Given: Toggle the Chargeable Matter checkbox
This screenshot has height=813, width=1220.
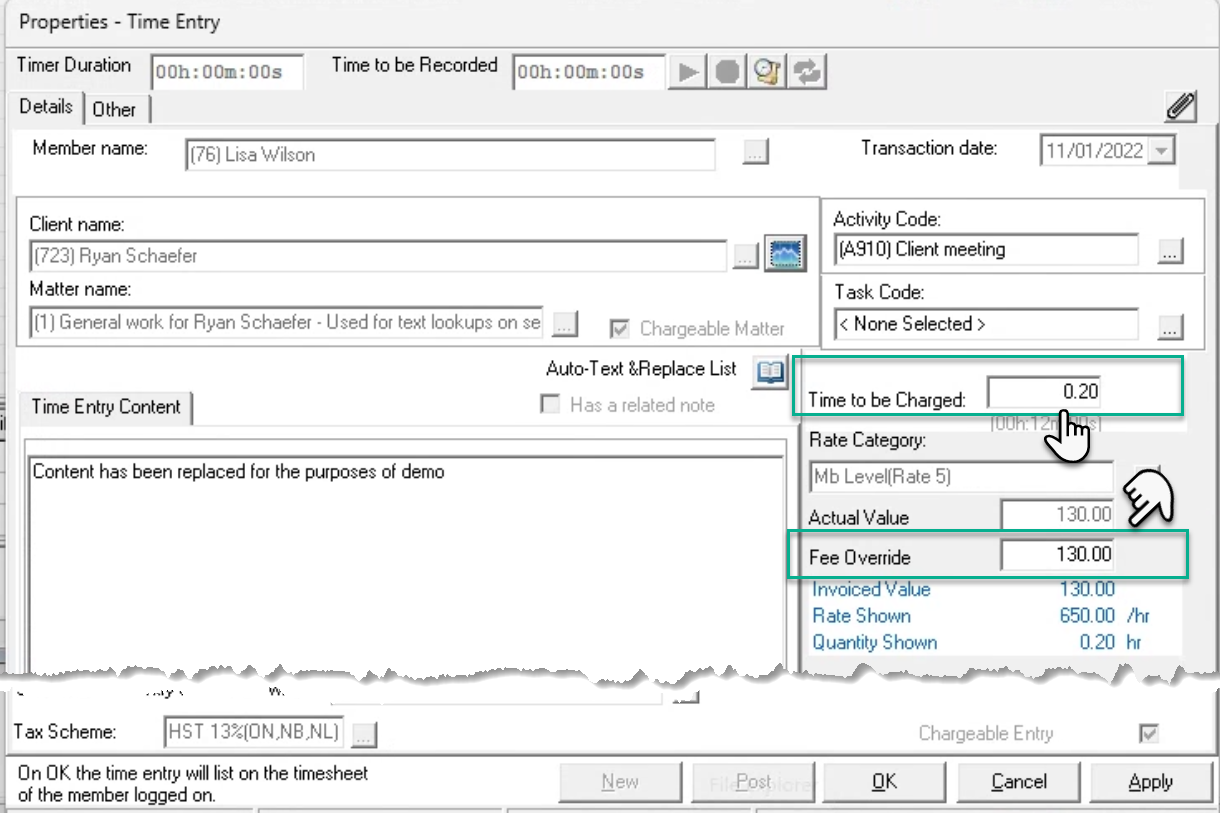Looking at the screenshot, I should coord(620,328).
